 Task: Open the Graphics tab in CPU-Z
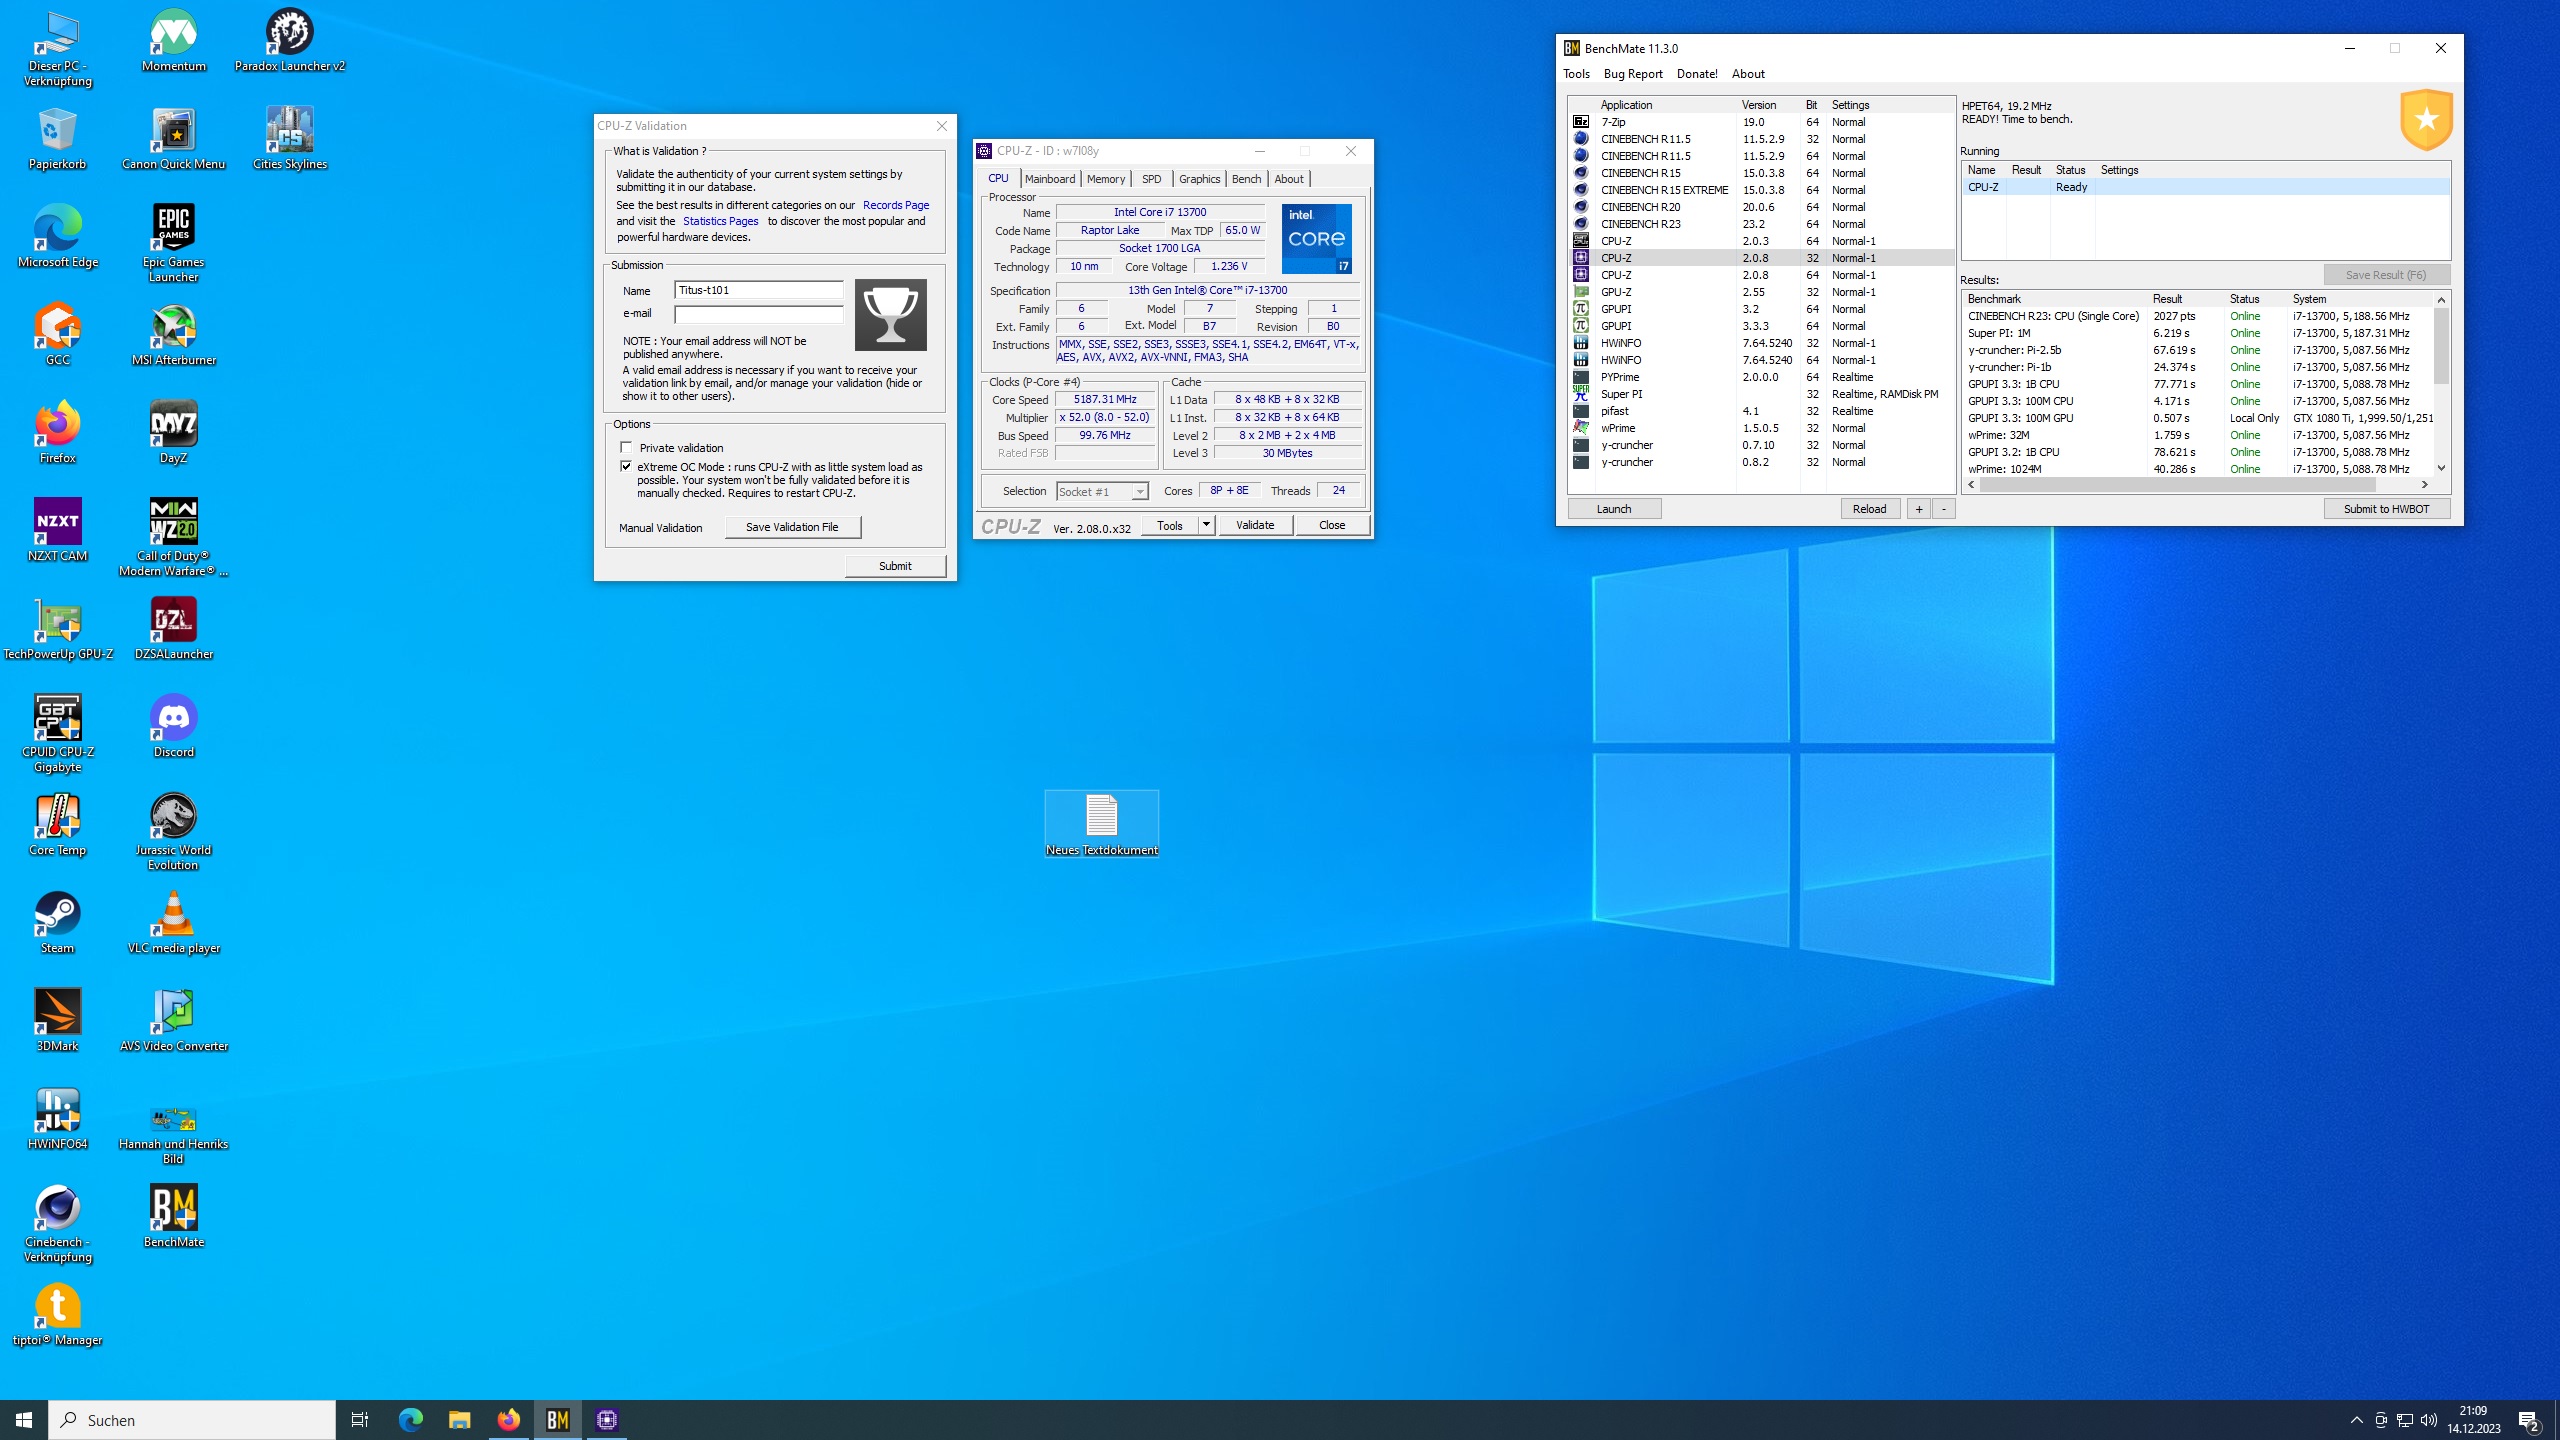click(1199, 179)
